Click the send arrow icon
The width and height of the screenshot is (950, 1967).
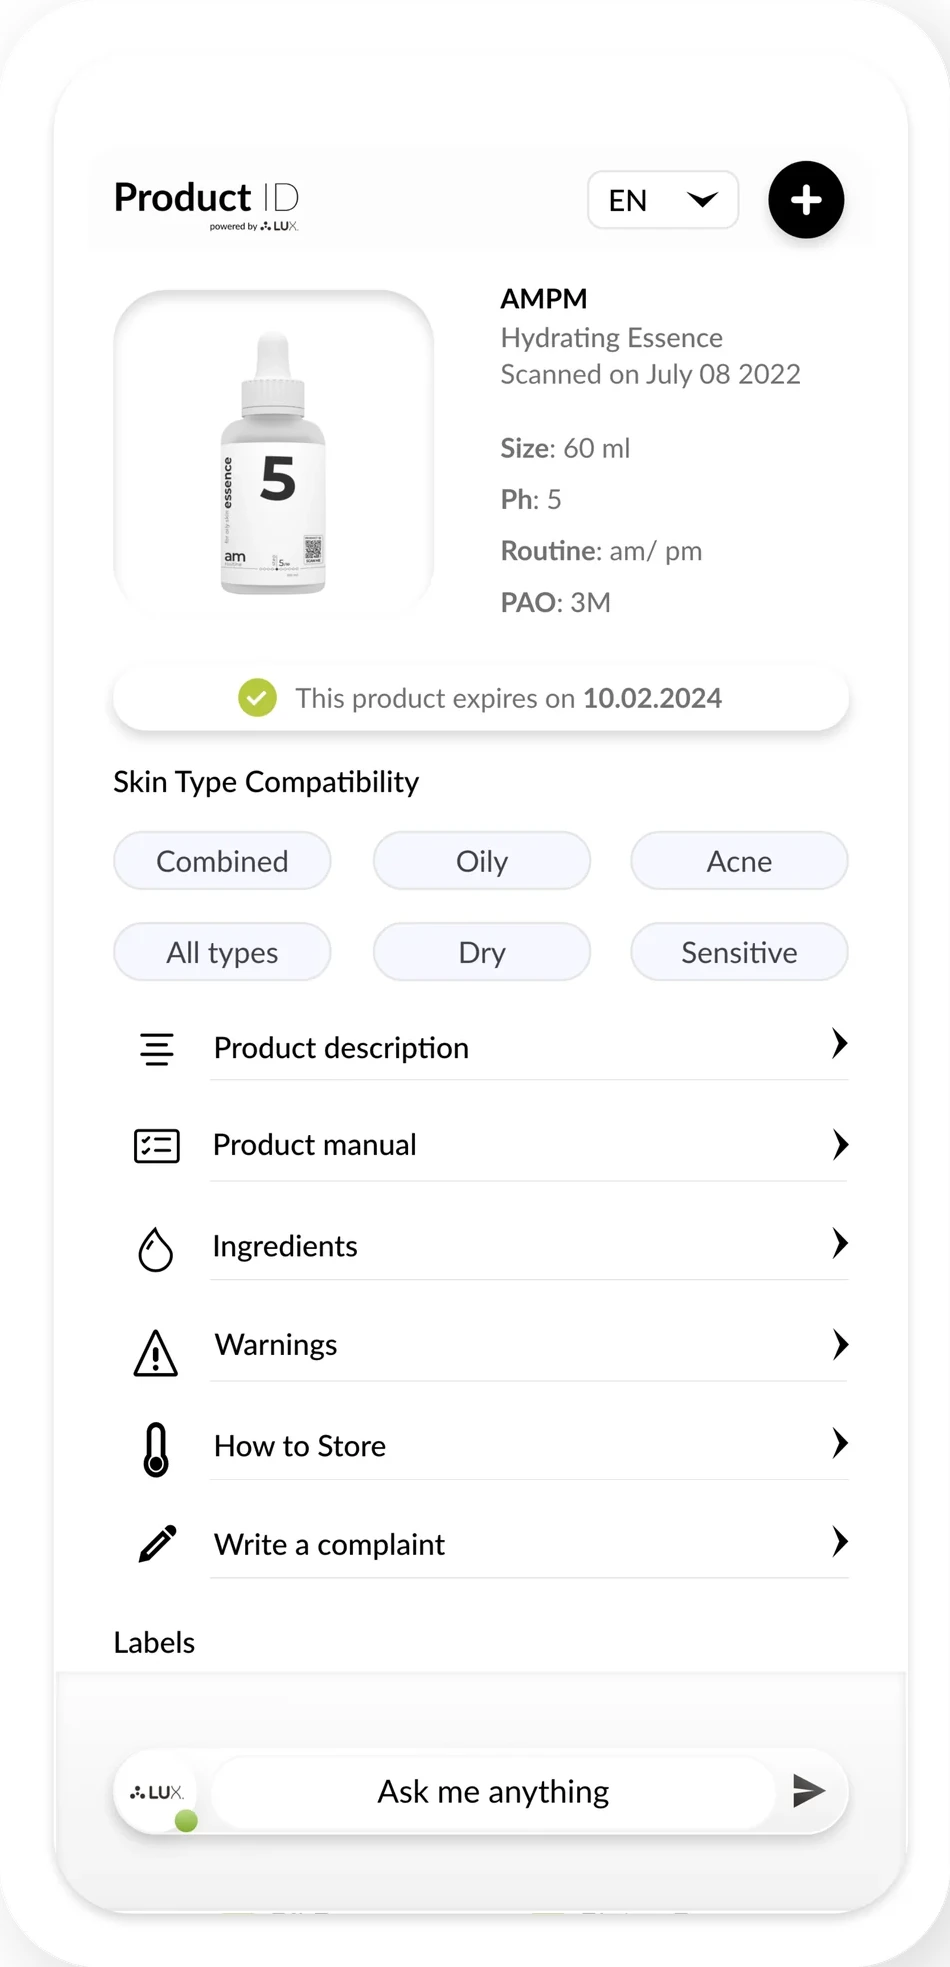[x=808, y=1790]
